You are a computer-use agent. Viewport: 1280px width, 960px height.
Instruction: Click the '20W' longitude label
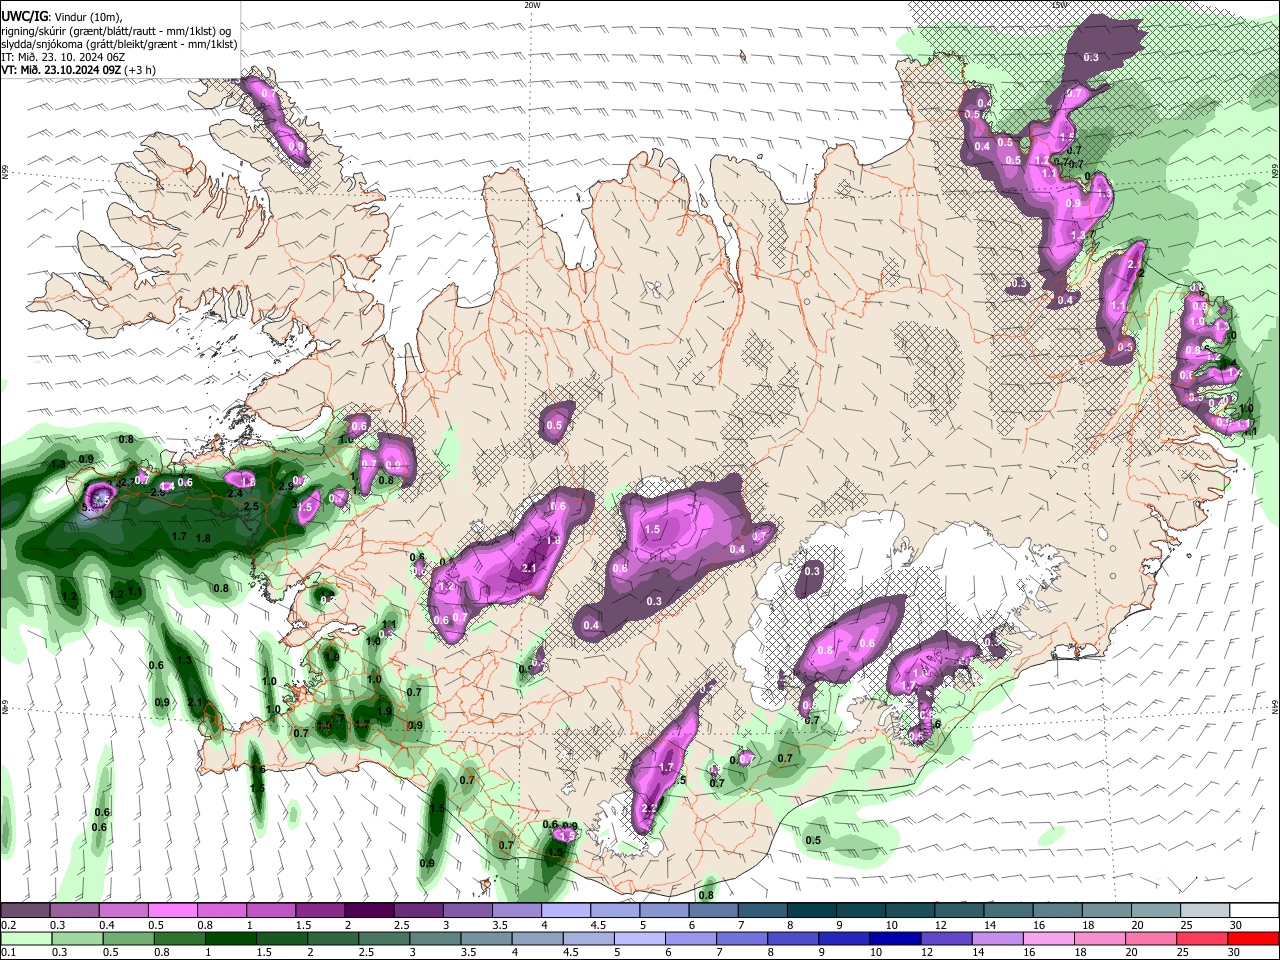point(532,5)
